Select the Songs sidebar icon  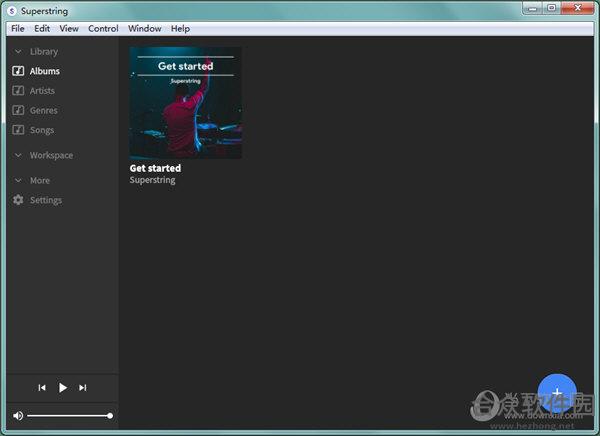[18, 130]
